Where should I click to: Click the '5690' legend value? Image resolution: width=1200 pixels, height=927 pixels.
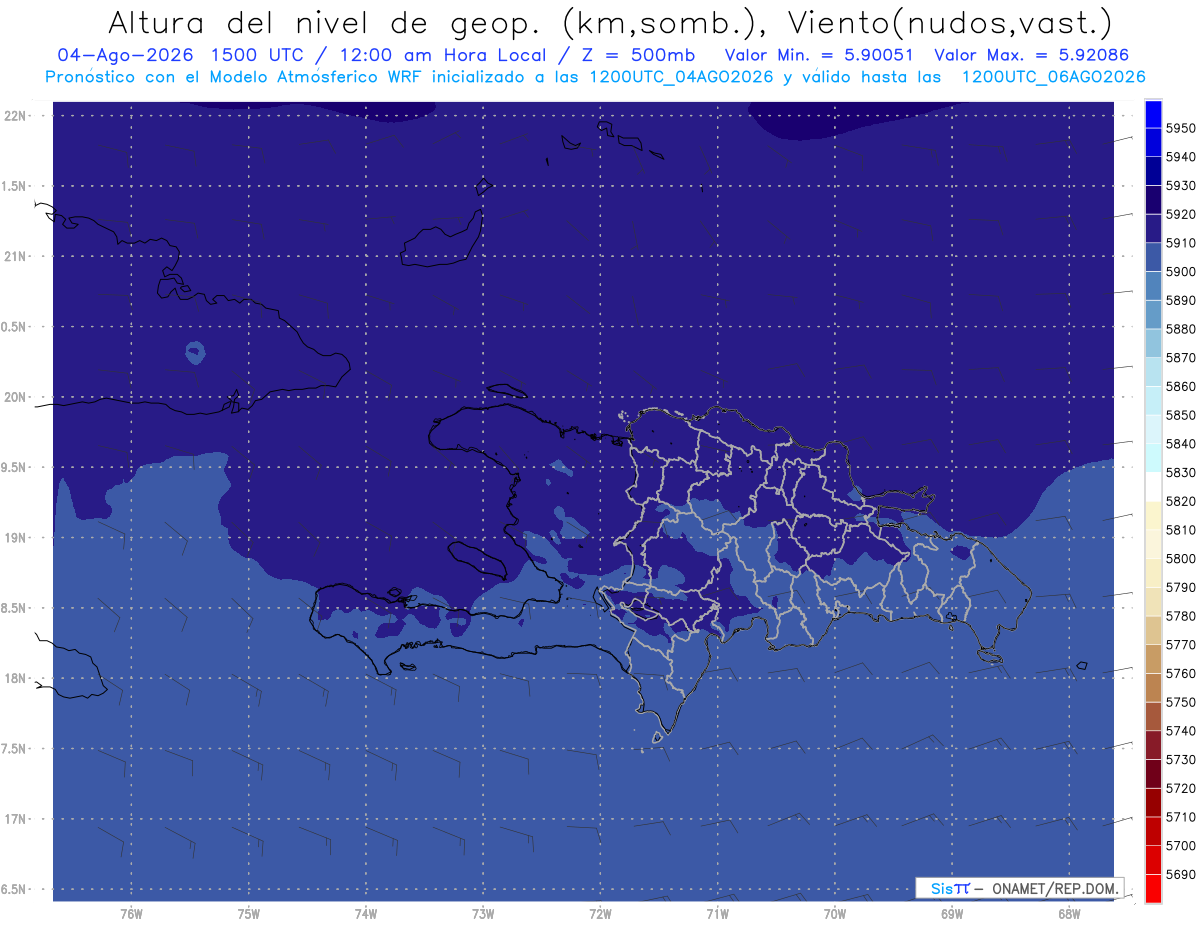1180,874
